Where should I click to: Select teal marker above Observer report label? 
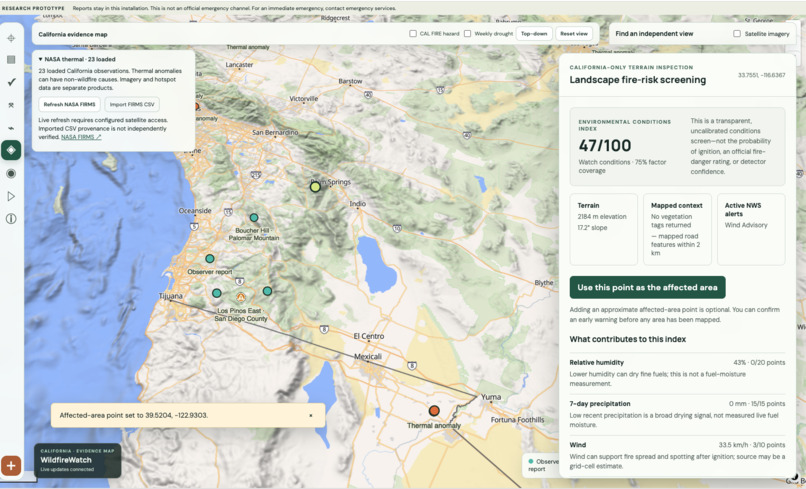click(x=210, y=259)
